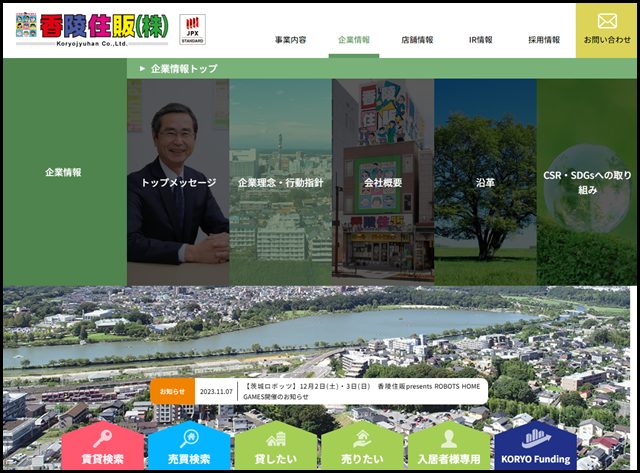Open the CSR・SDGsへの取り組み card
The height and width of the screenshot is (473, 640).
pyautogui.click(x=587, y=182)
